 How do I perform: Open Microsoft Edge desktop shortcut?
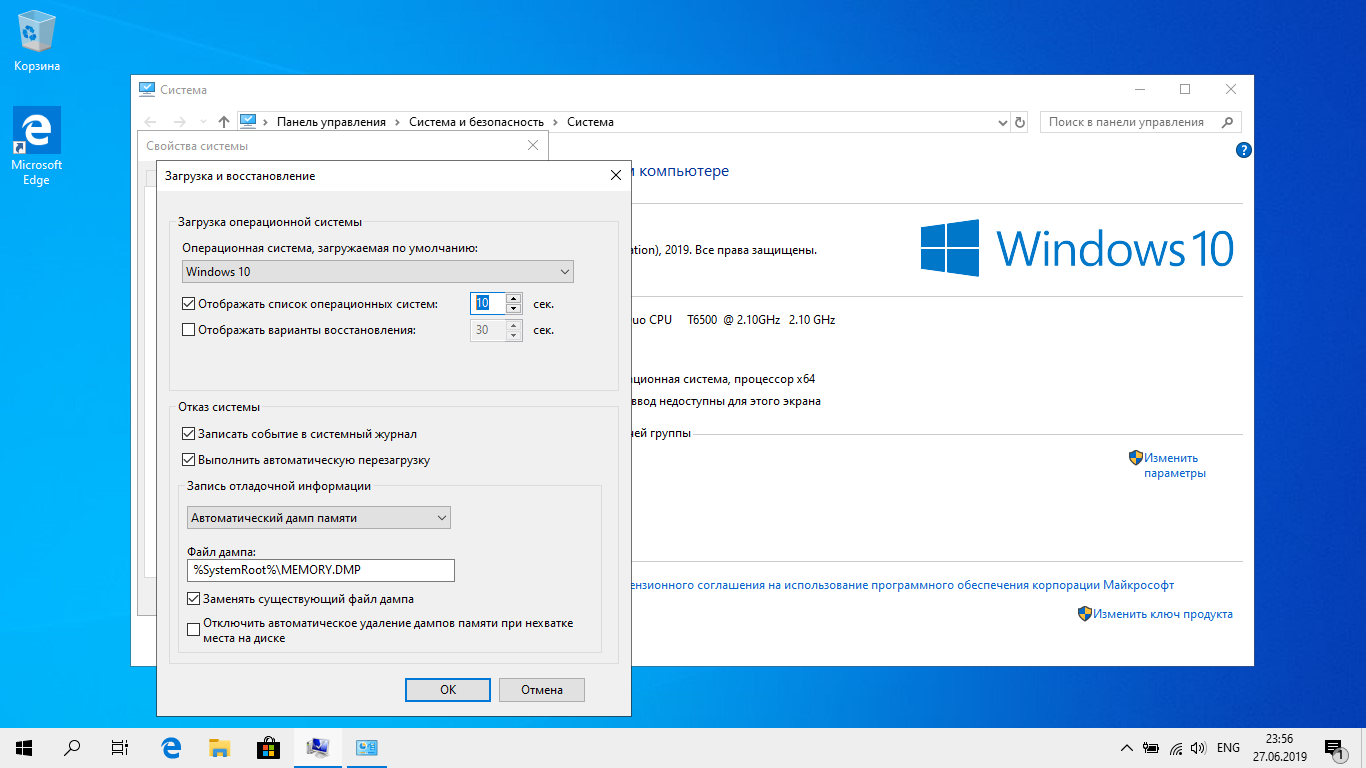(x=36, y=145)
